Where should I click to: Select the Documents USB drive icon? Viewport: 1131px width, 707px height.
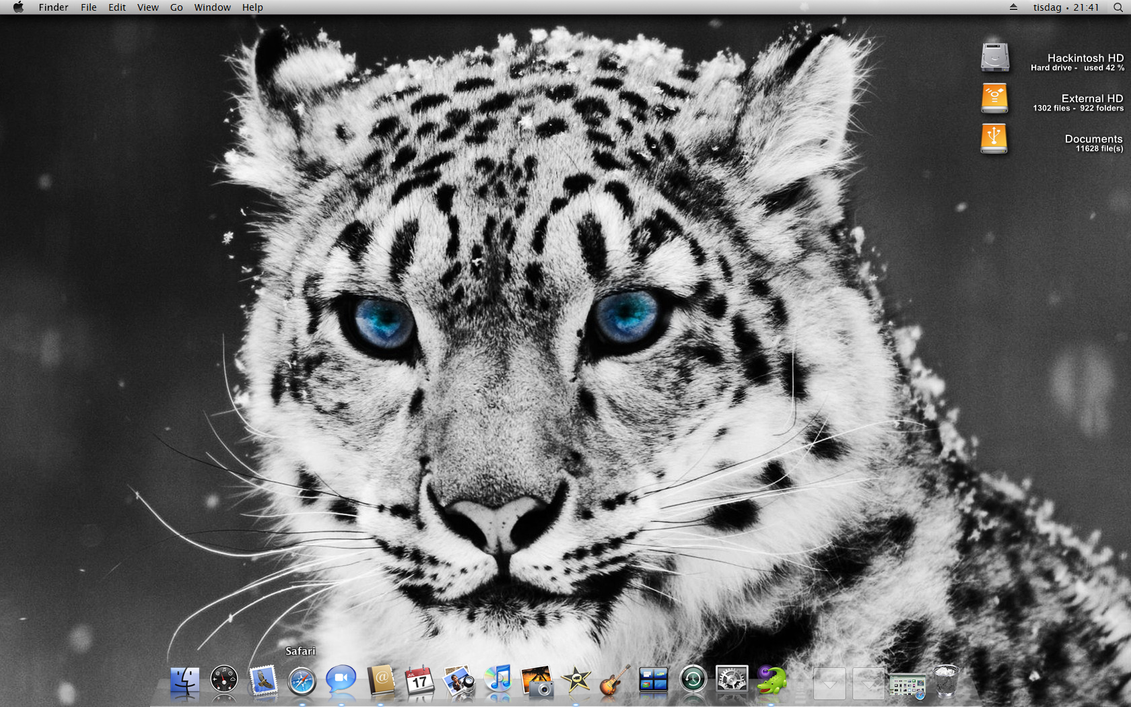tap(994, 139)
